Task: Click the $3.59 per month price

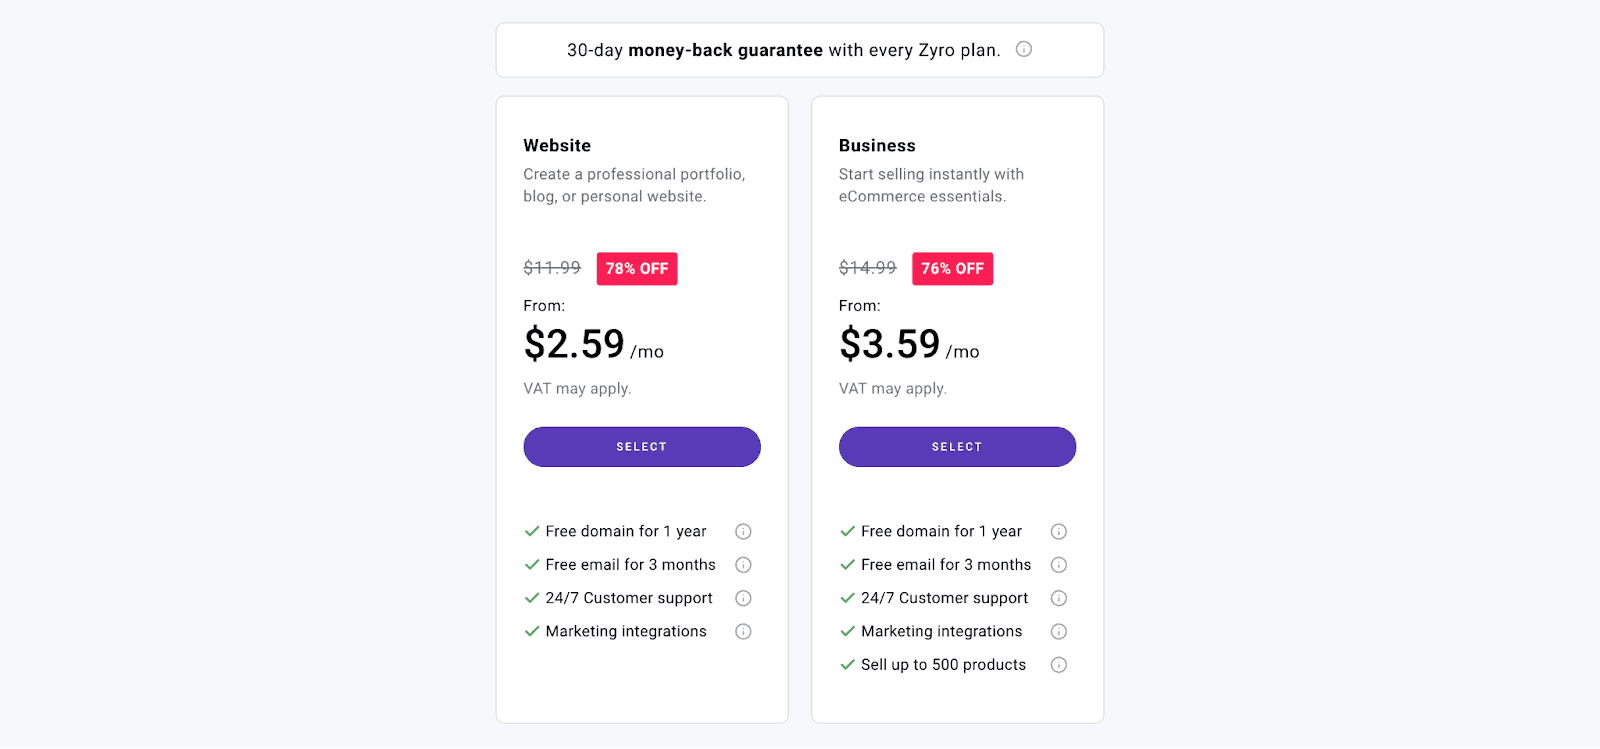Action: [x=890, y=345]
